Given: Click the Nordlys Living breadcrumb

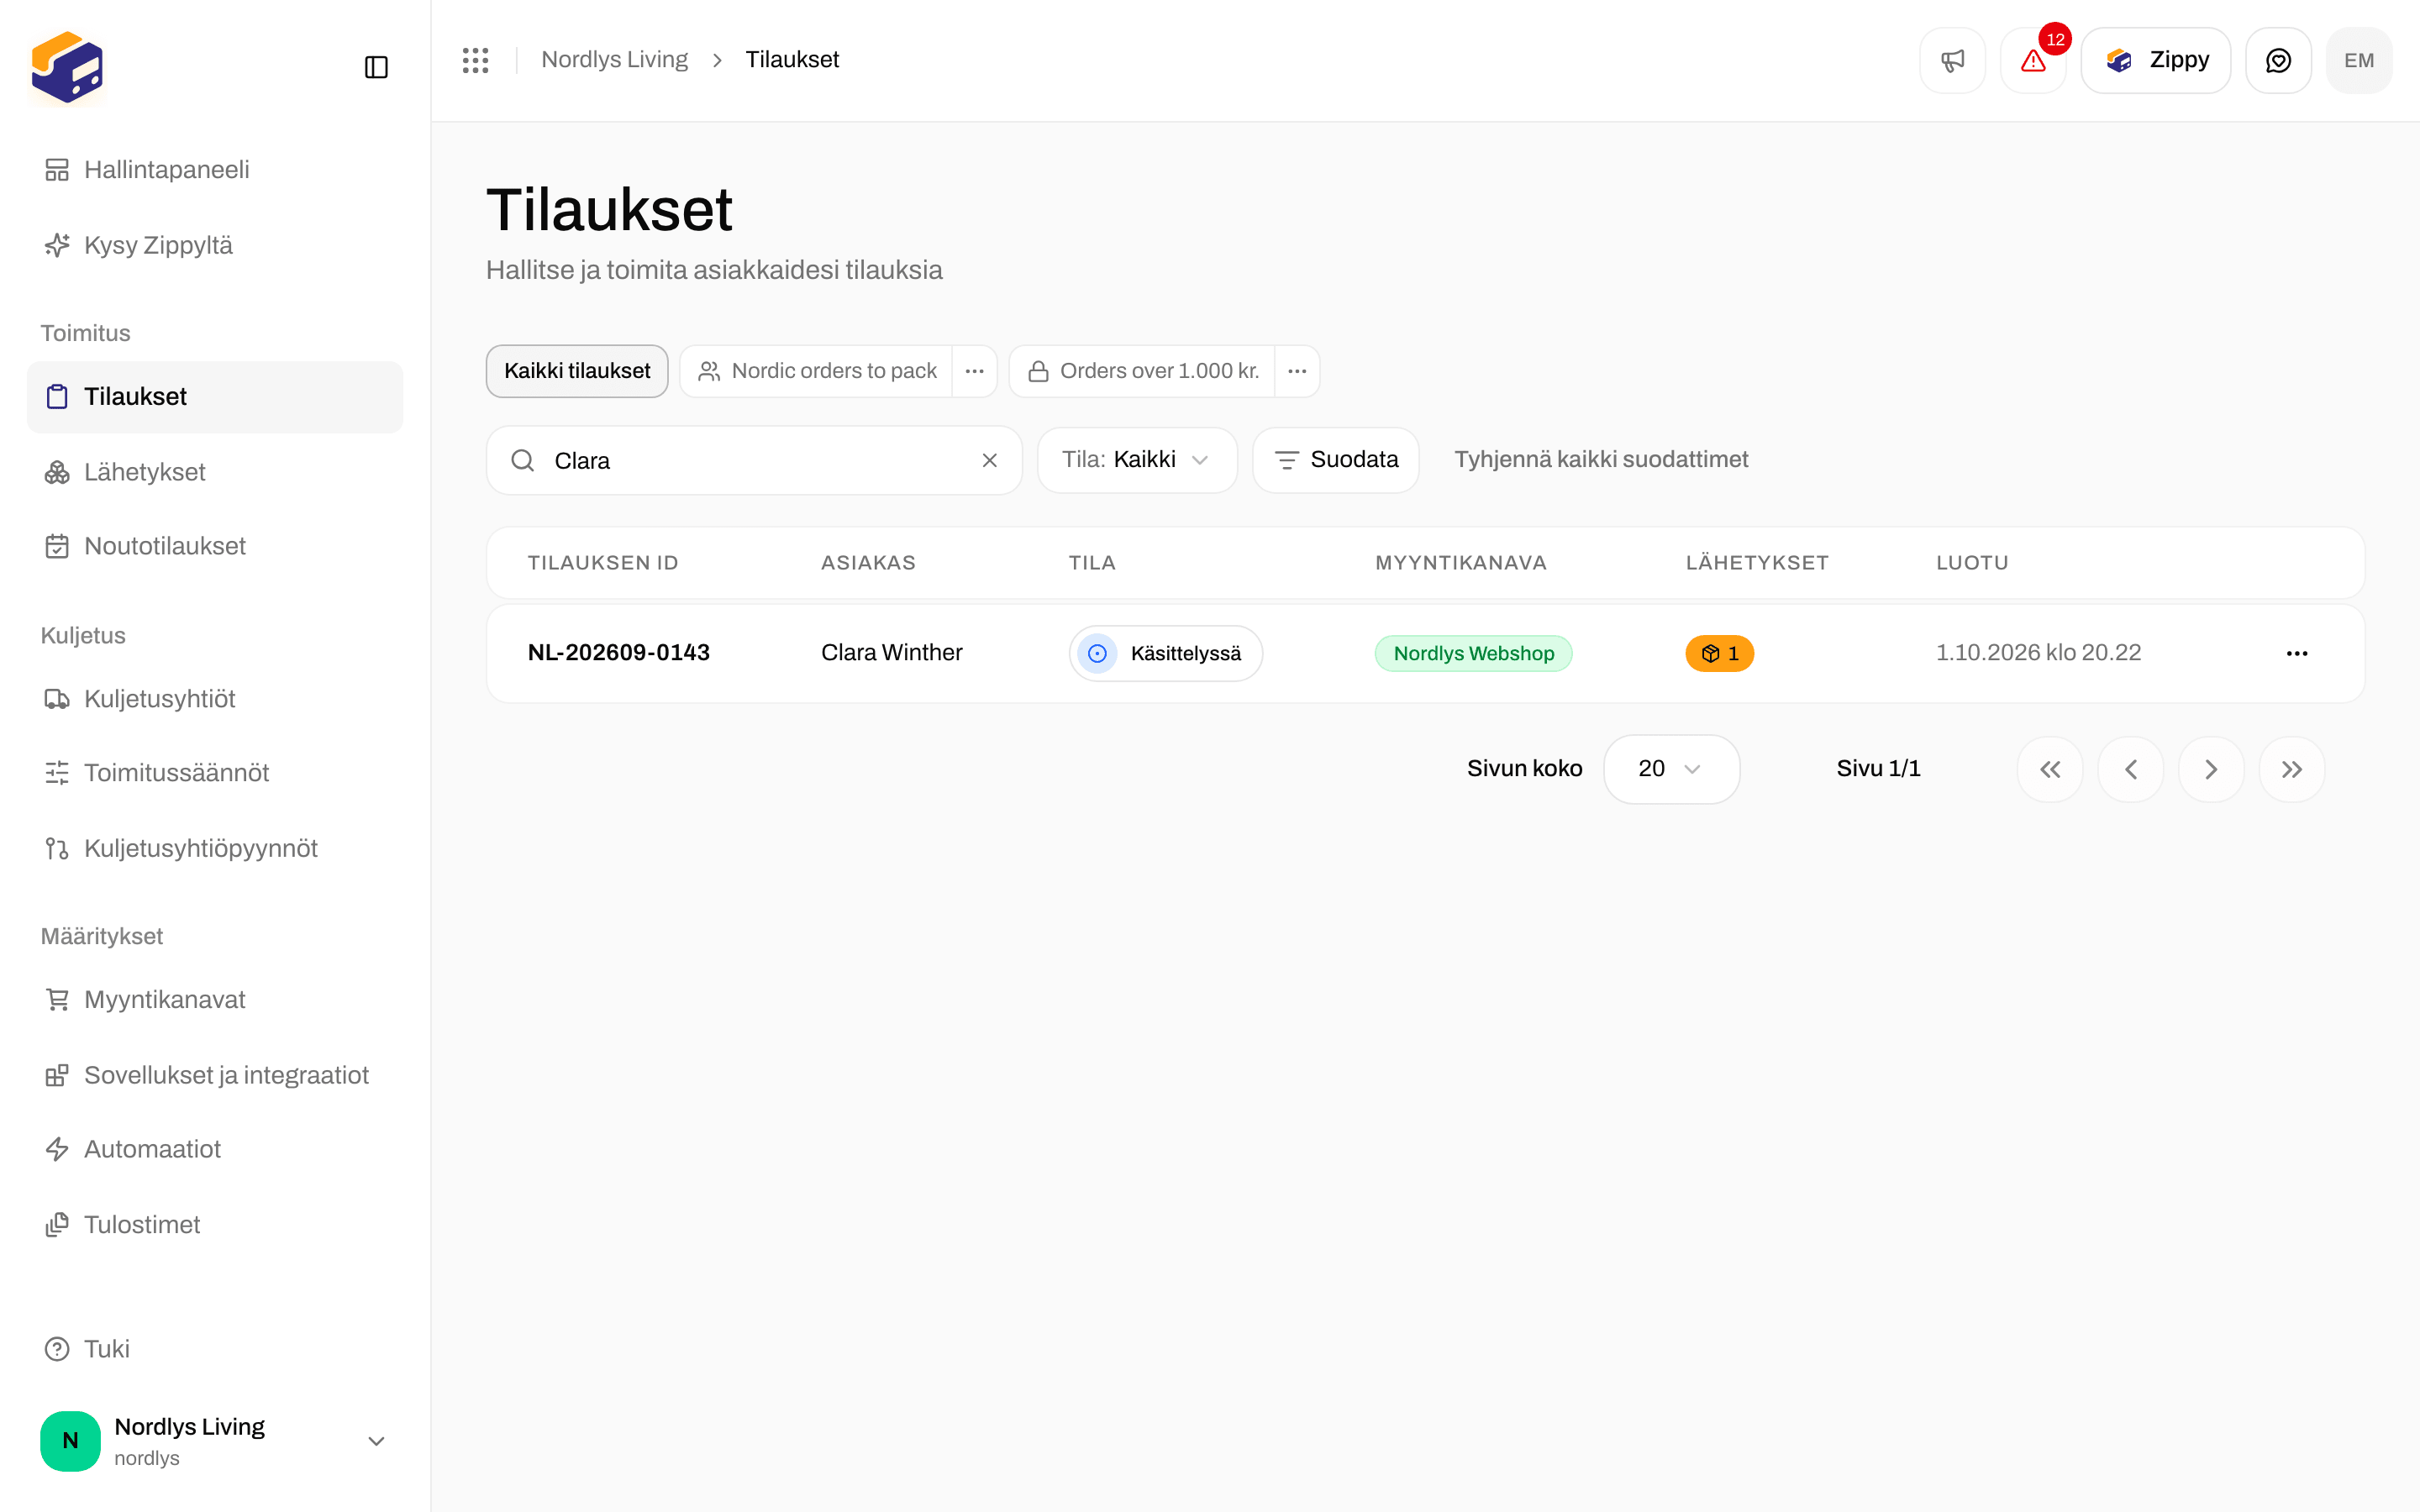Looking at the screenshot, I should click(x=614, y=60).
